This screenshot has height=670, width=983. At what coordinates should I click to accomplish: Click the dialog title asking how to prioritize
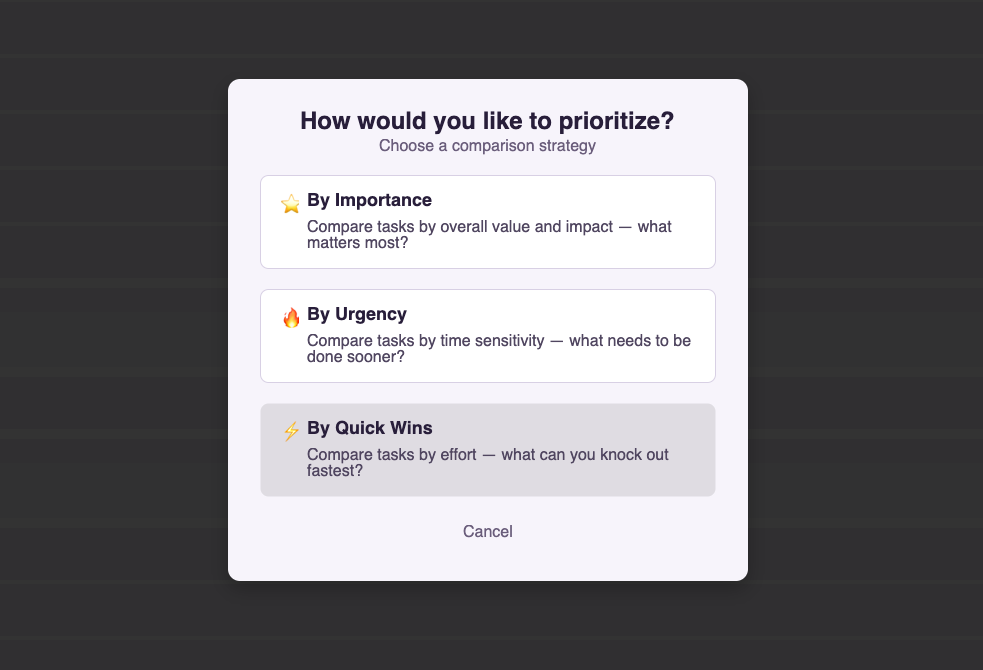coord(487,120)
